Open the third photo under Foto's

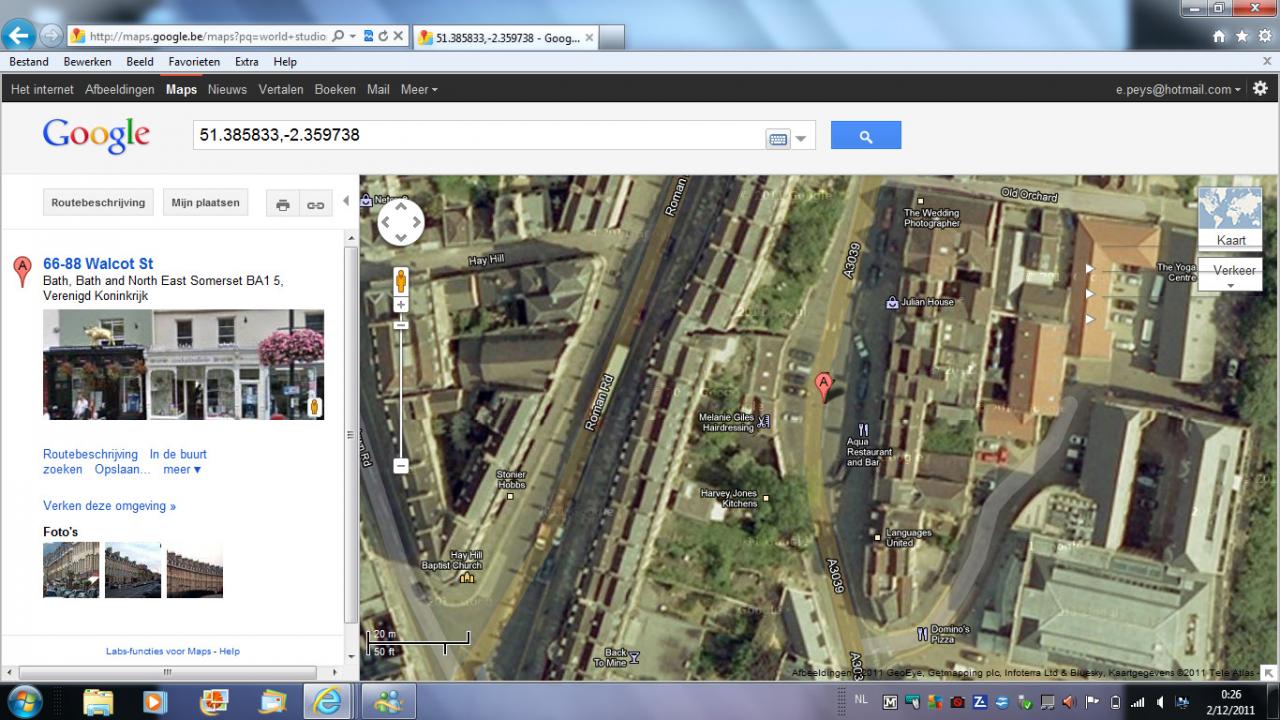point(195,570)
